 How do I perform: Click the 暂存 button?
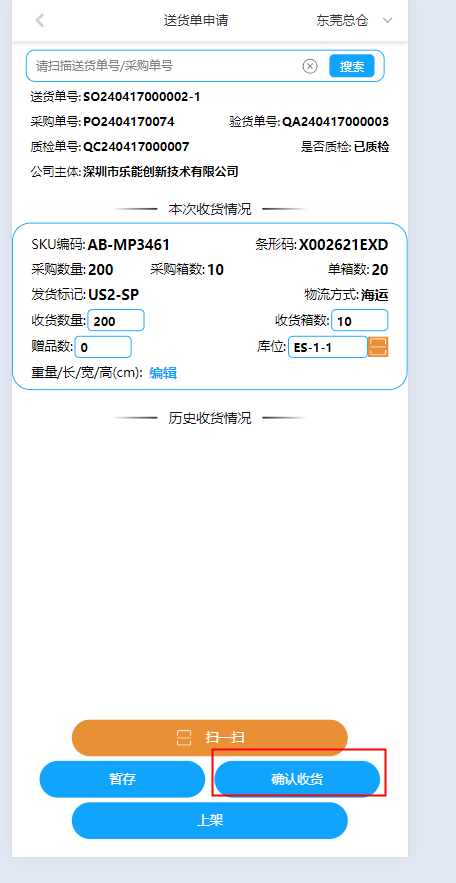click(x=122, y=779)
